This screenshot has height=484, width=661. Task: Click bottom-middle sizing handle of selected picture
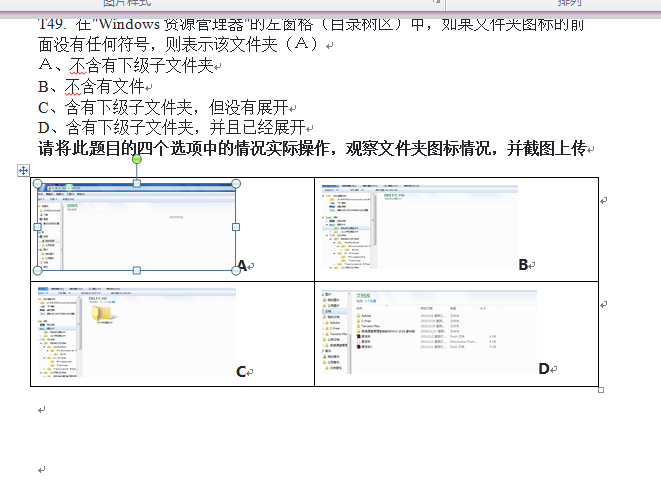pos(137,270)
